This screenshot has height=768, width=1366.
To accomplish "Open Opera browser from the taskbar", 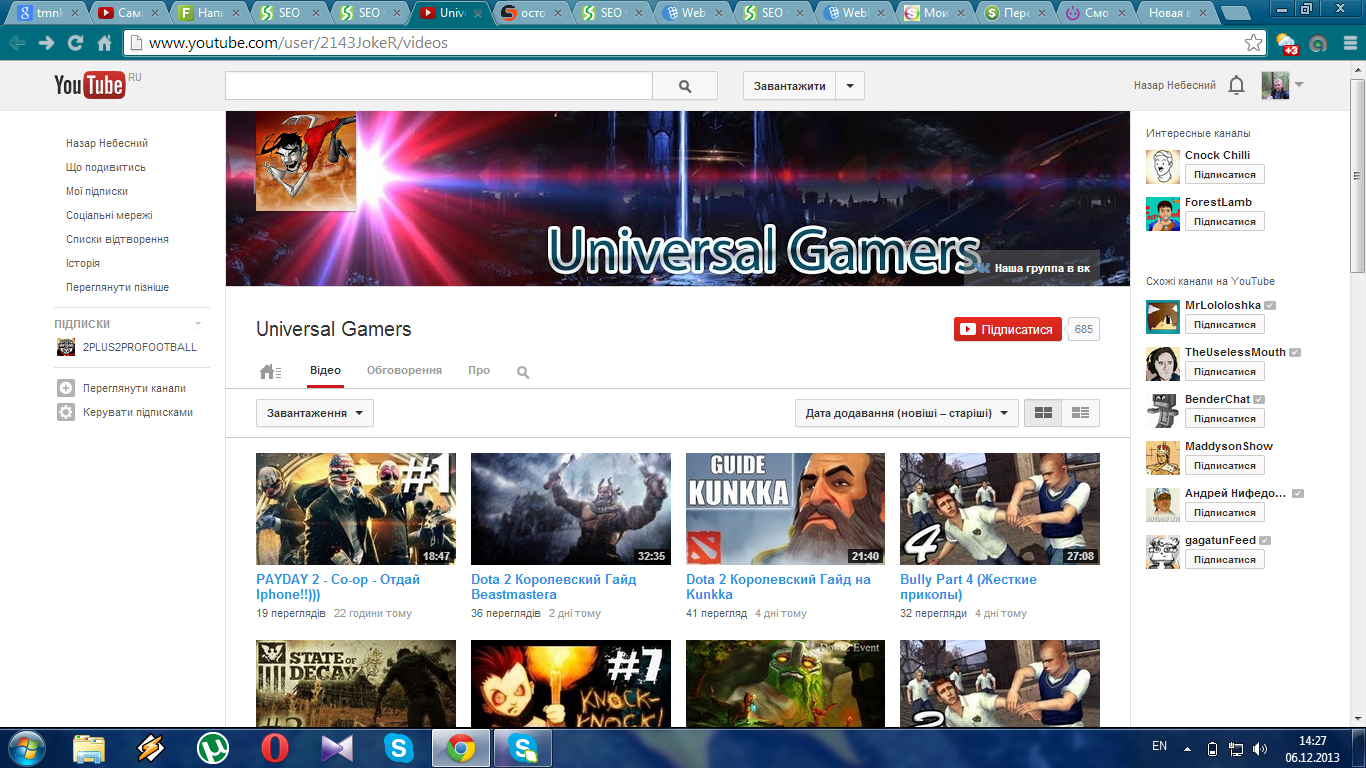I will click(274, 748).
